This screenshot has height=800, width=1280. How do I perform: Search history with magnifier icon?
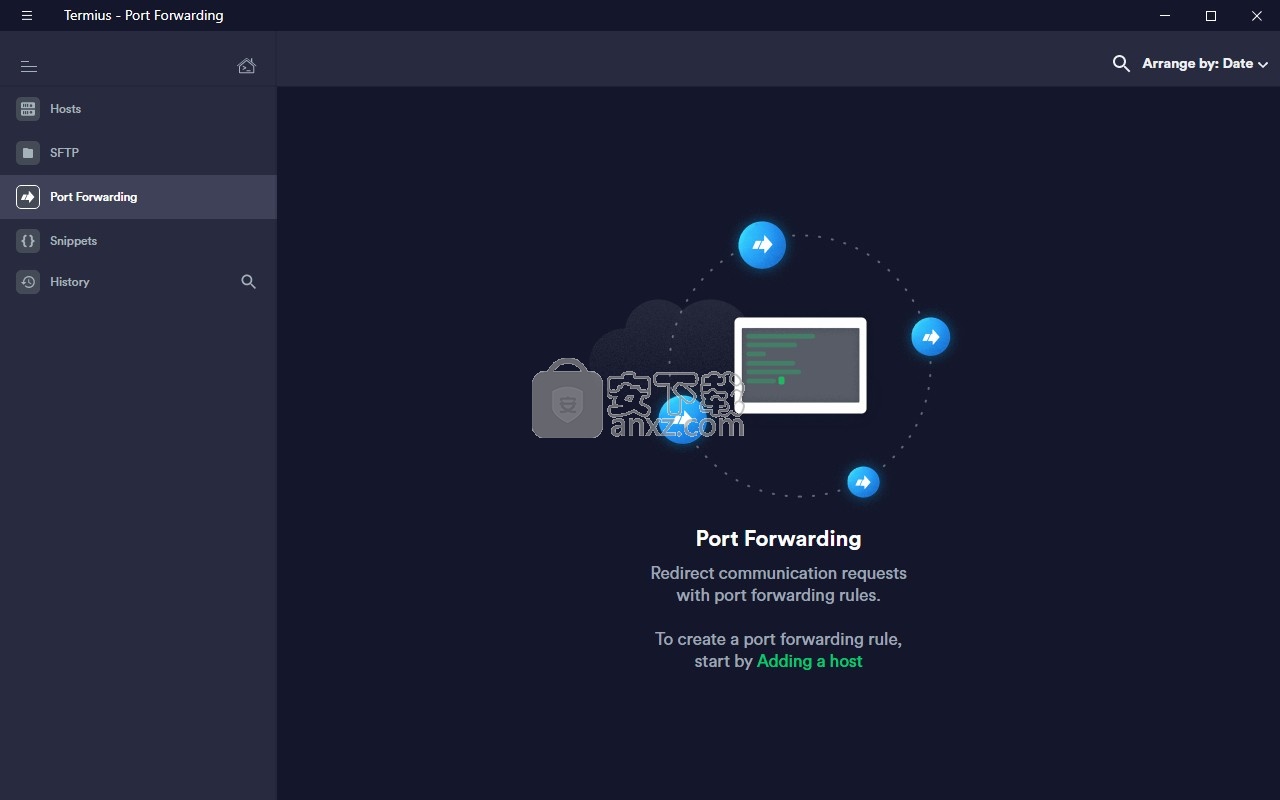[249, 282]
